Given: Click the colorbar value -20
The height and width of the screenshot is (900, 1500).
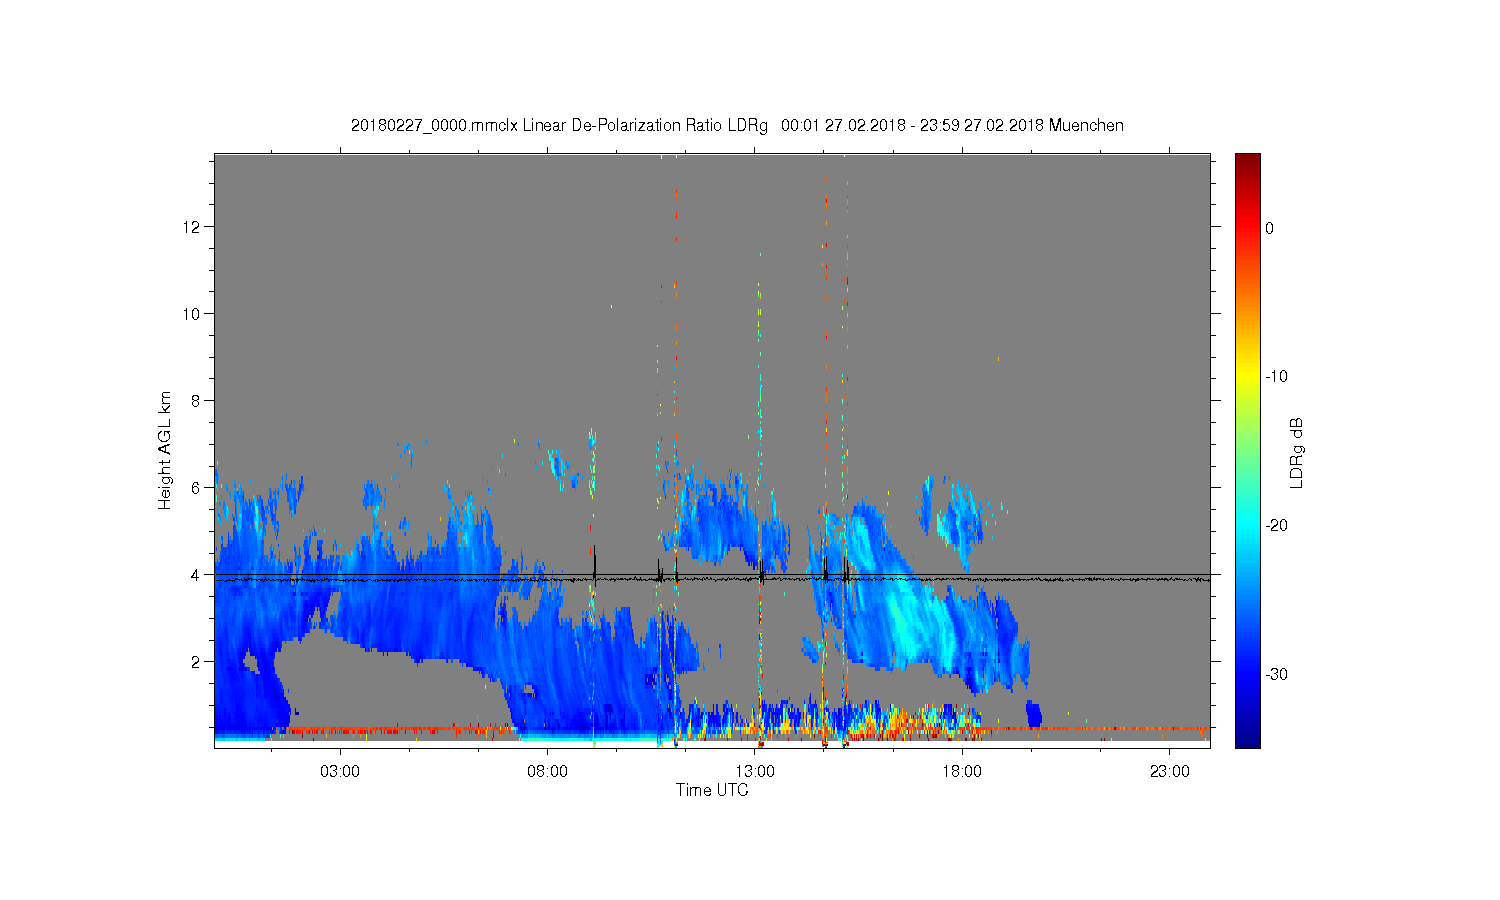Looking at the screenshot, I should 1276,526.
